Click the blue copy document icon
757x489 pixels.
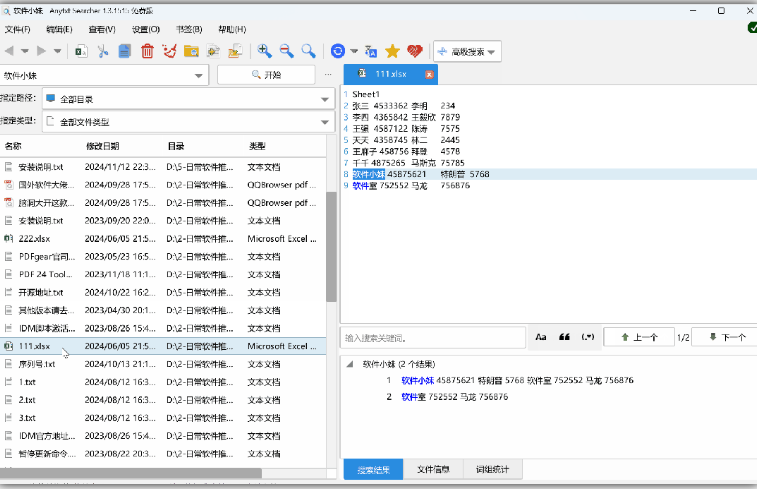tap(125, 51)
